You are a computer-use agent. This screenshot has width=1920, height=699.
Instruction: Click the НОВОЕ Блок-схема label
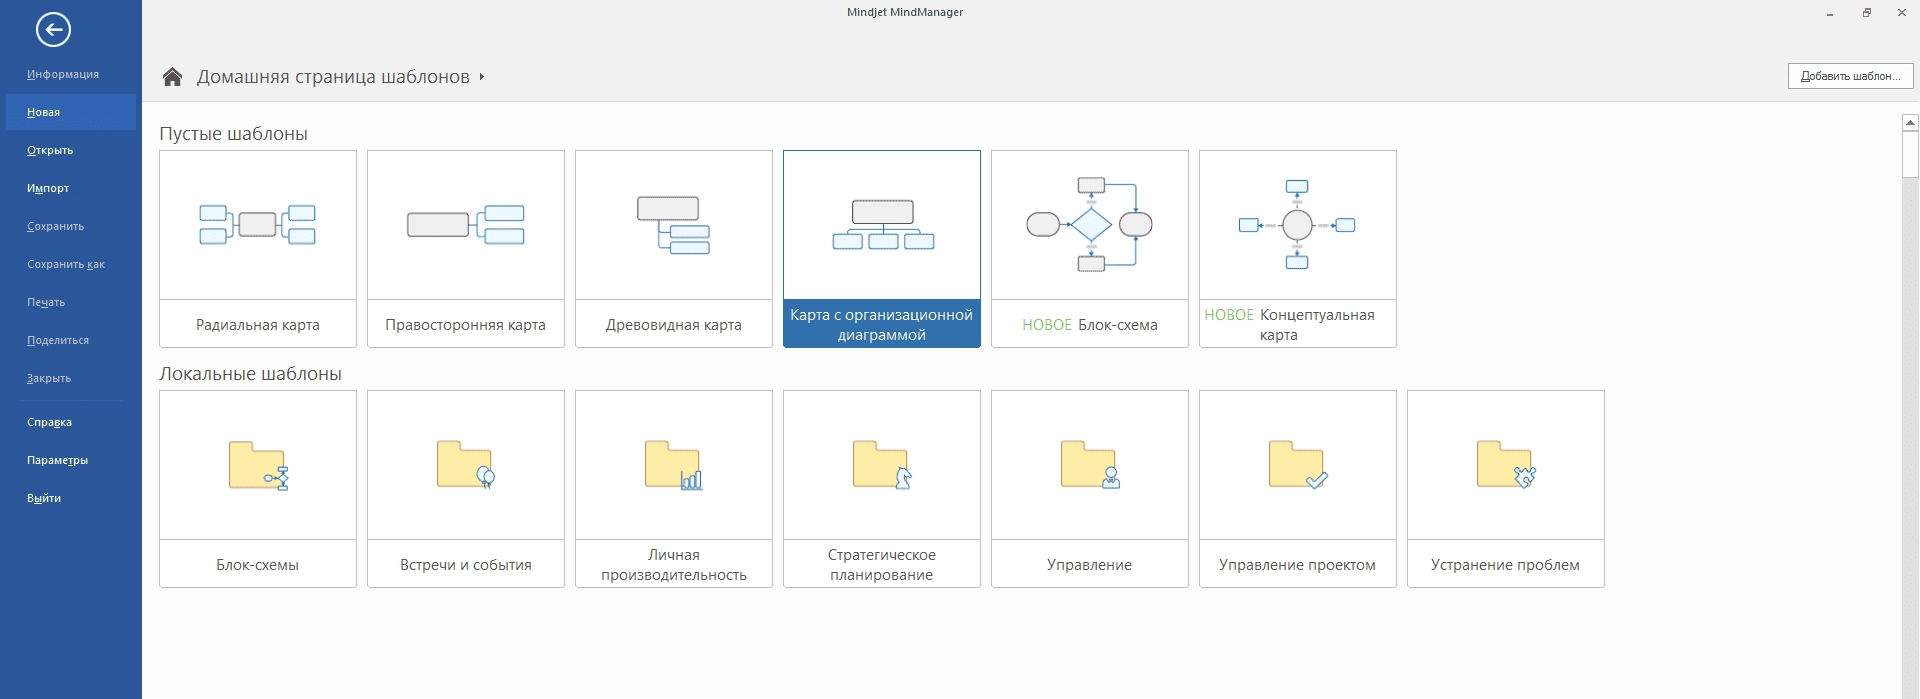(x=1090, y=325)
